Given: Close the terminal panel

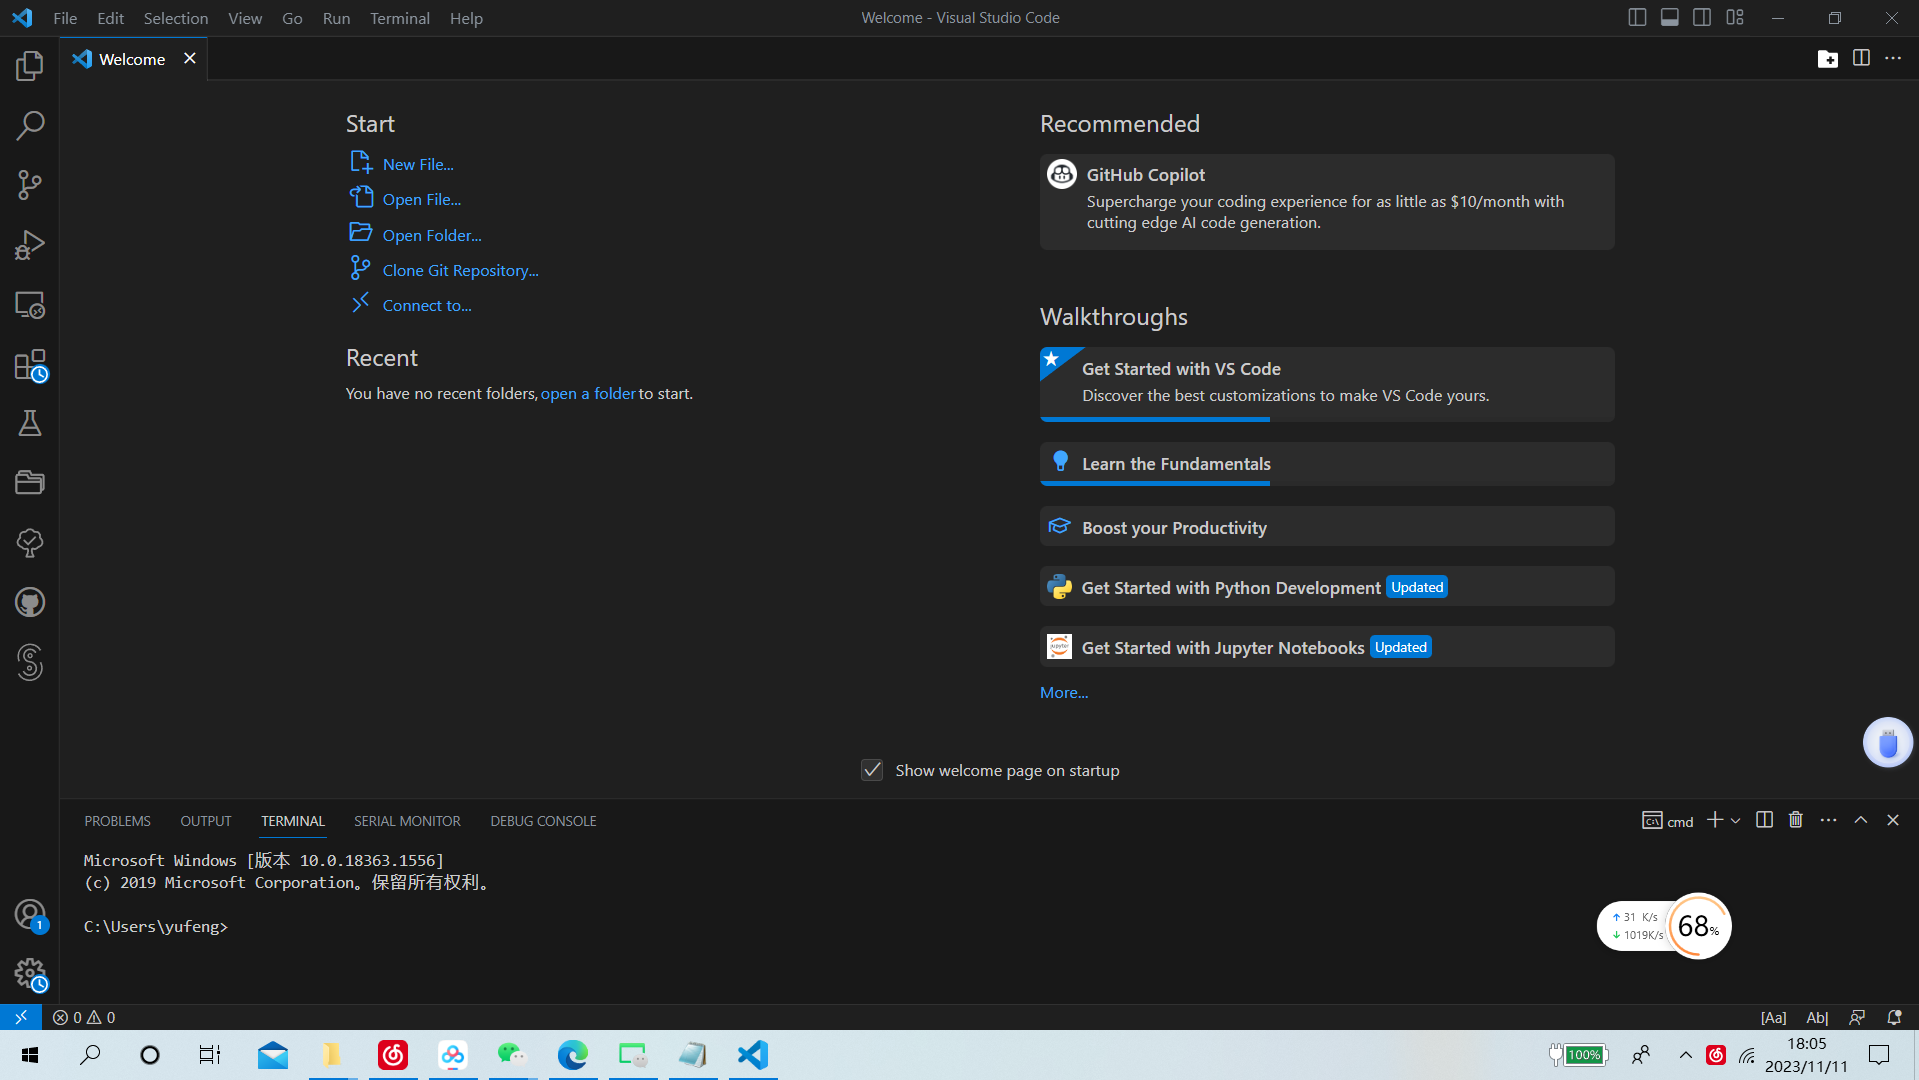Looking at the screenshot, I should tap(1893, 820).
